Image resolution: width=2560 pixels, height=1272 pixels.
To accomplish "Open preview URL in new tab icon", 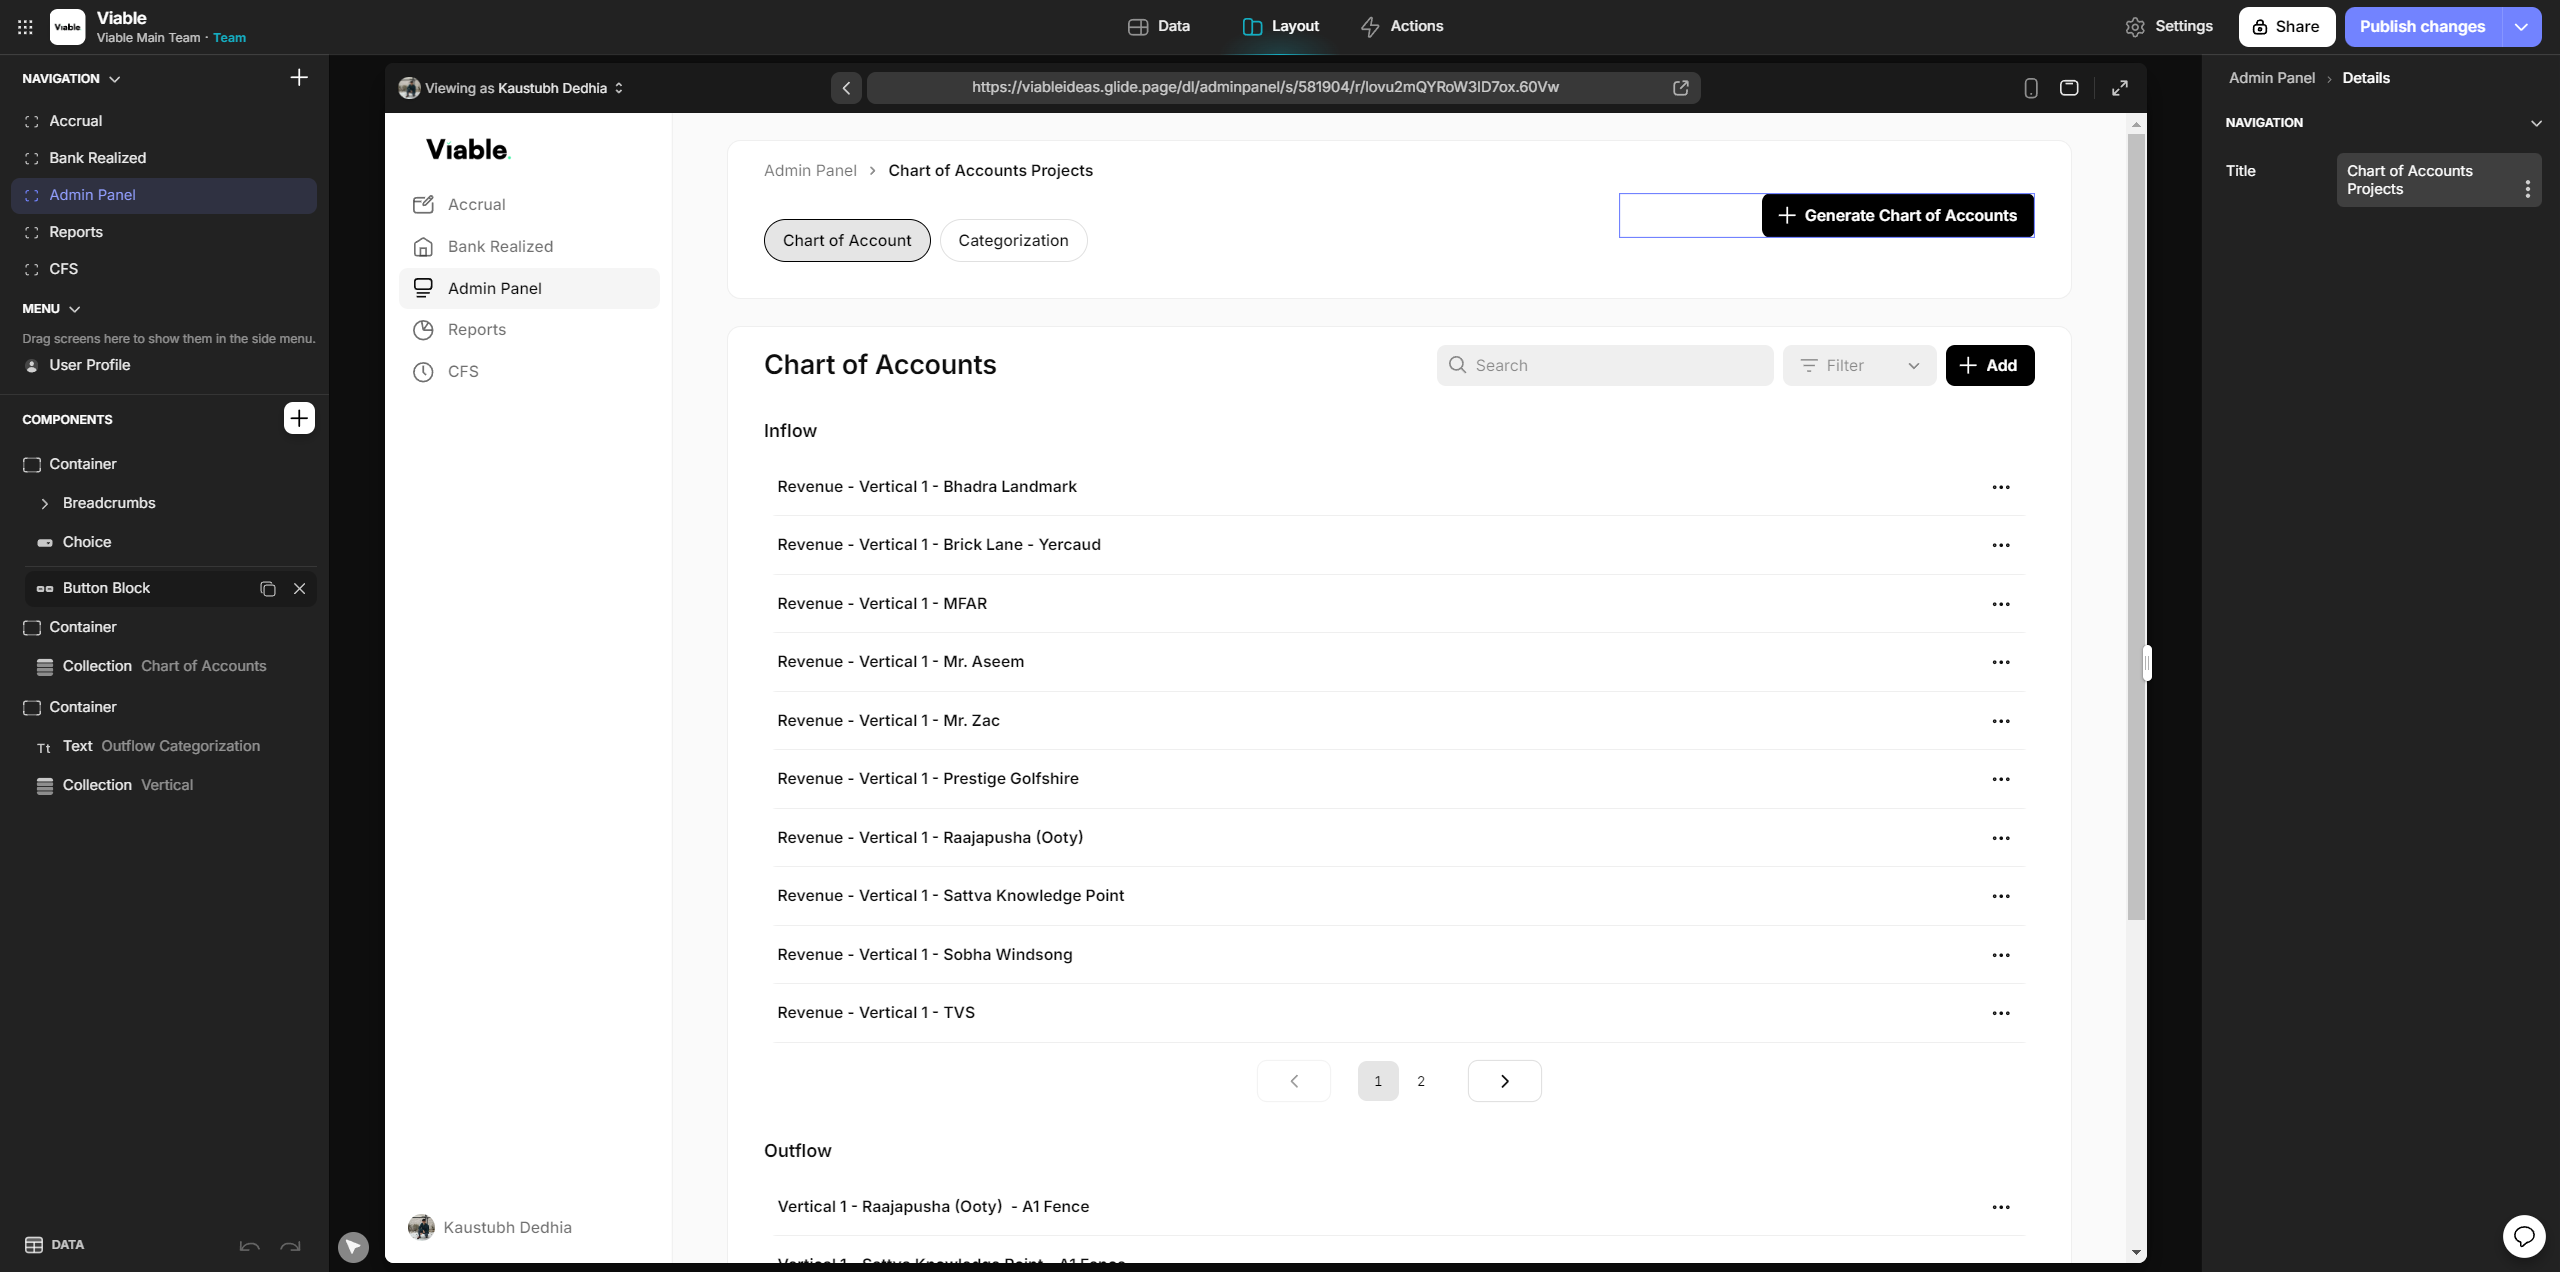I will coord(1681,88).
